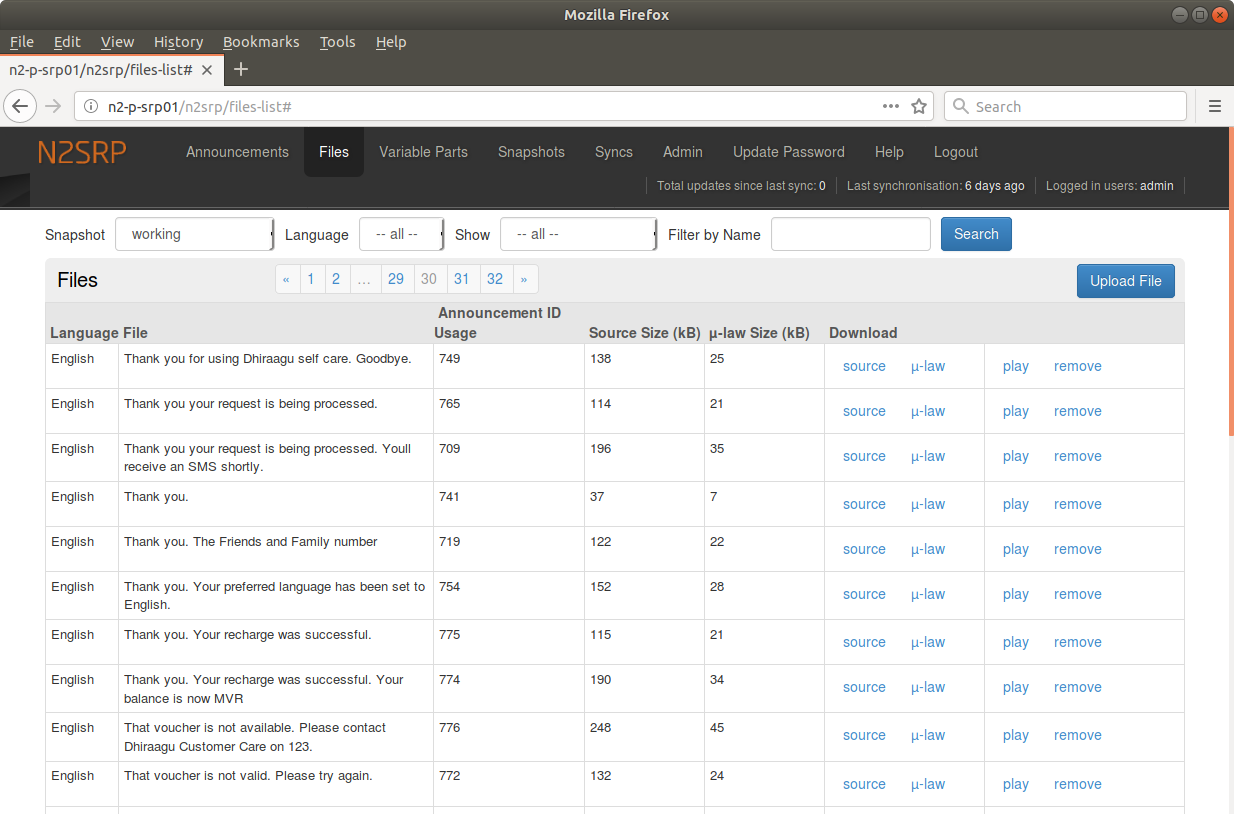Download source for announcement 772
This screenshot has width=1234, height=814.
pyautogui.click(x=864, y=784)
